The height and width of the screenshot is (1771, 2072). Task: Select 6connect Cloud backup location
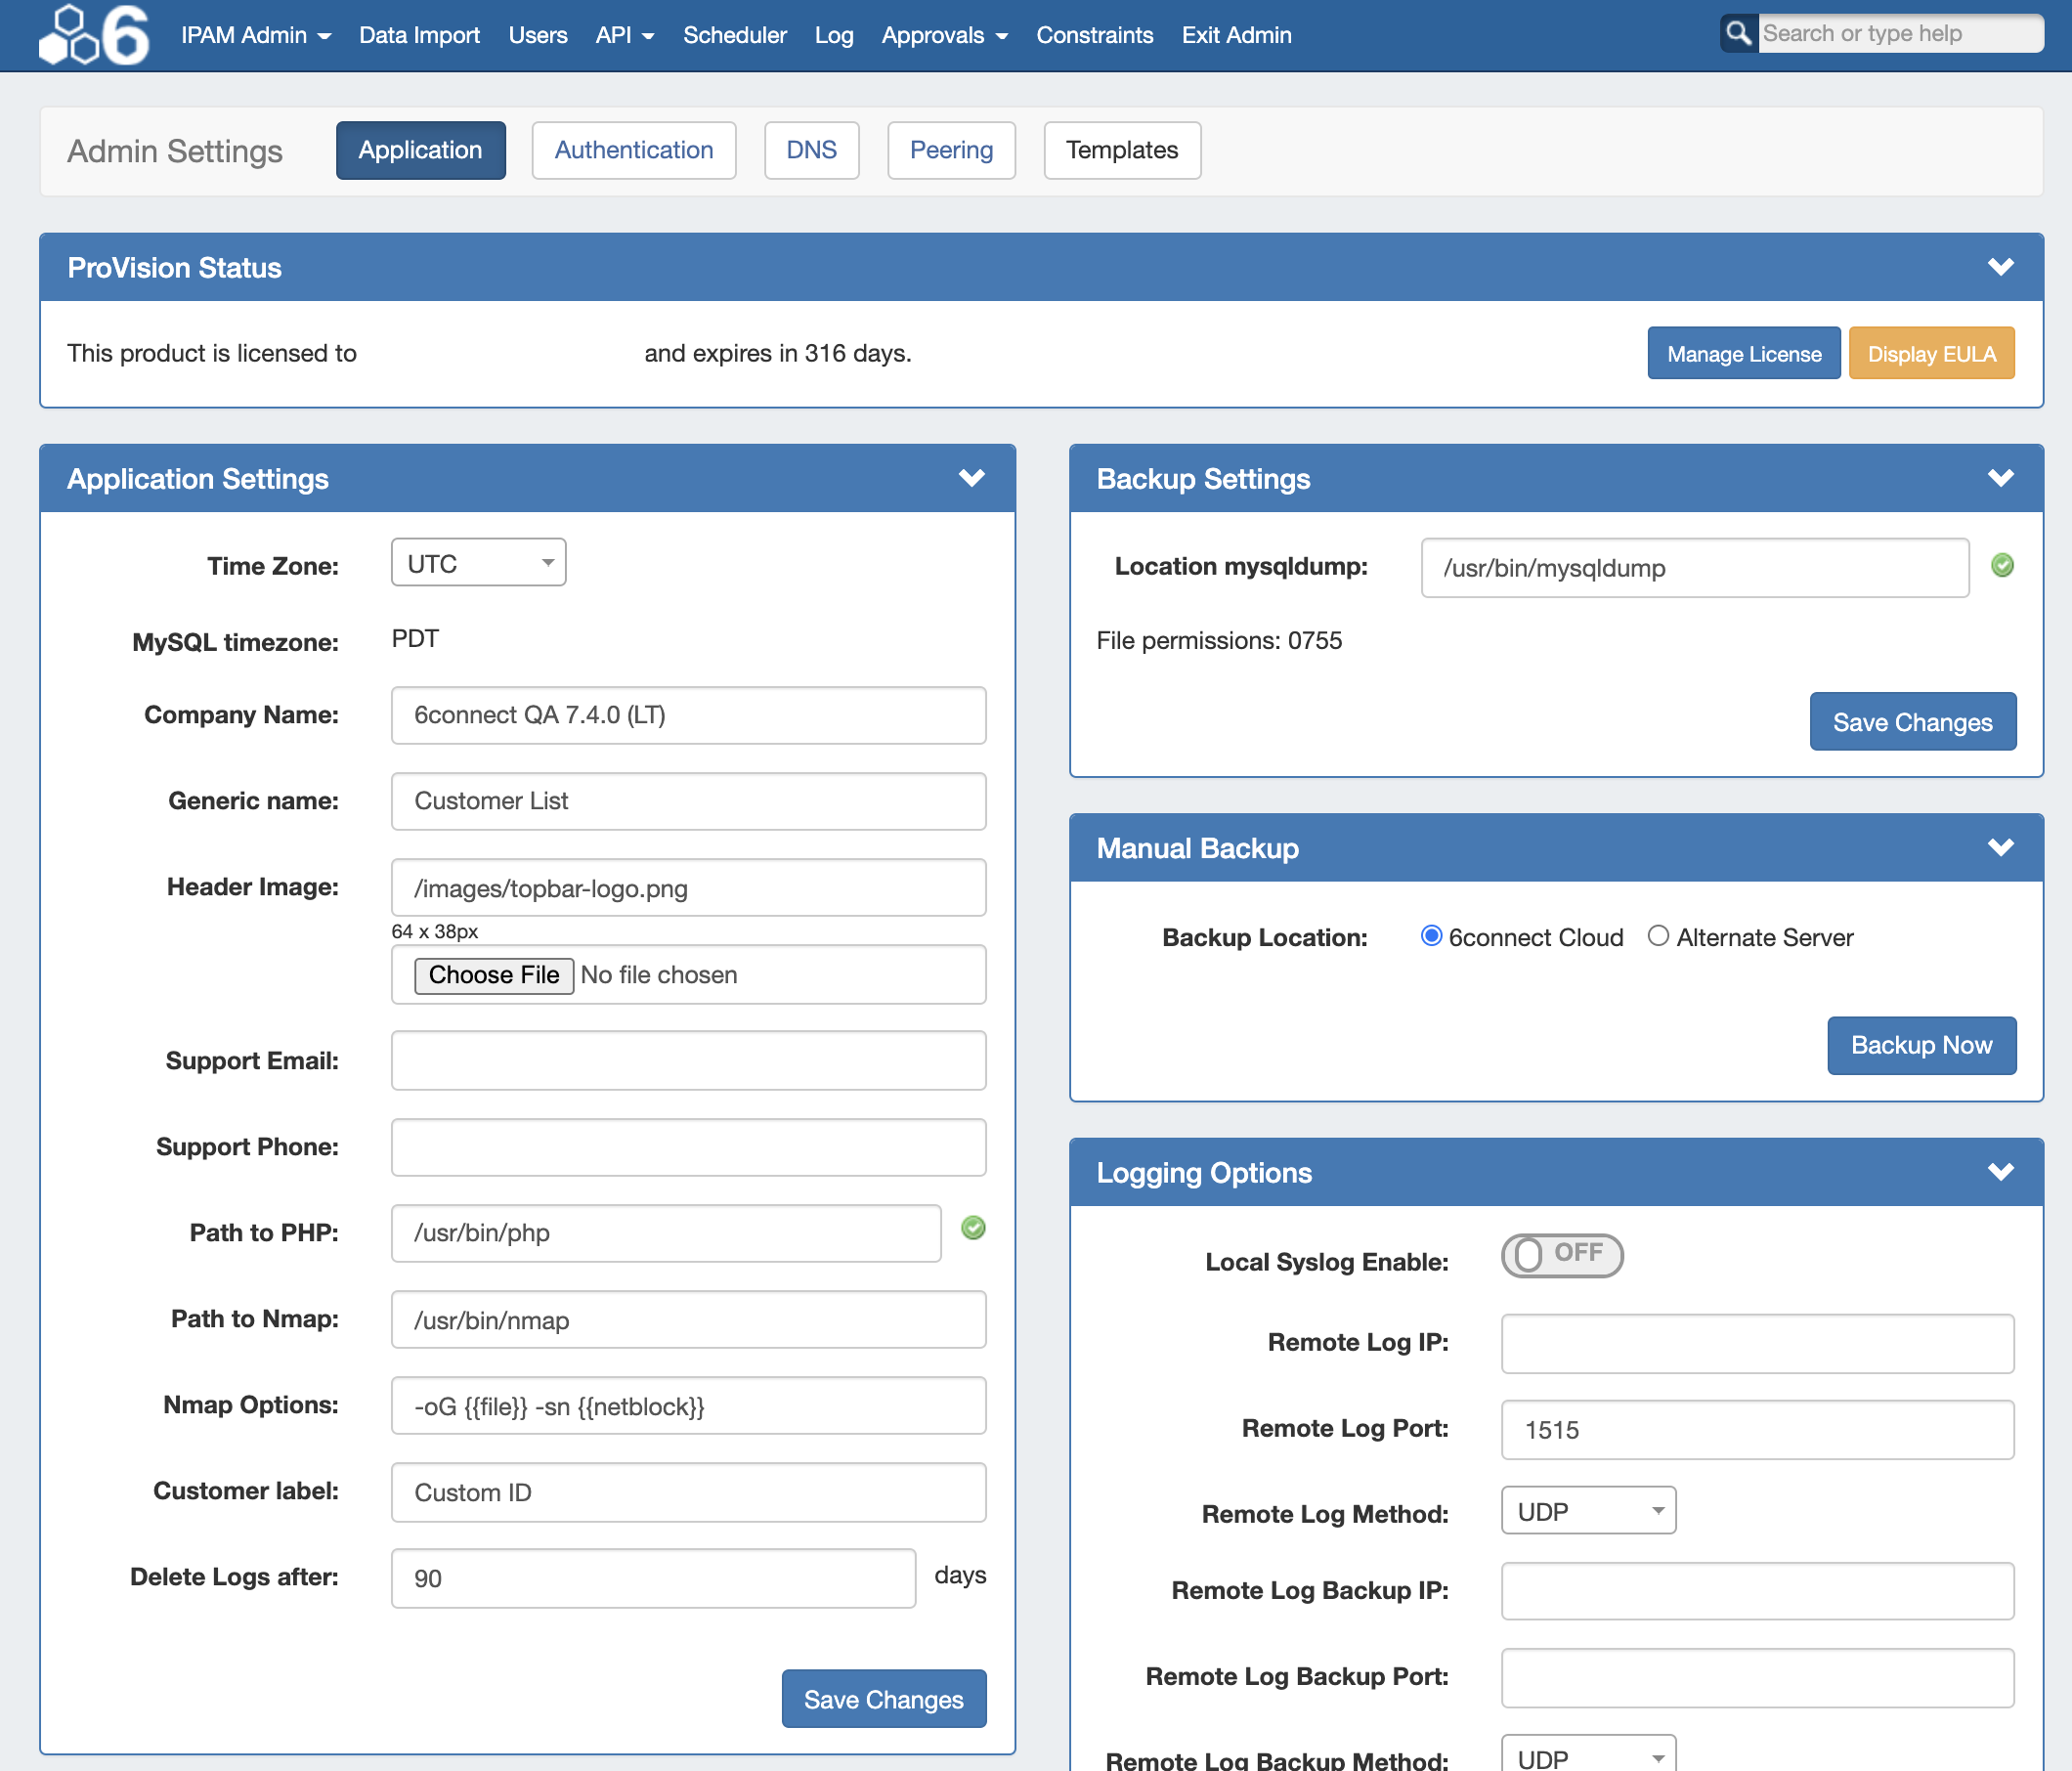[x=1431, y=936]
